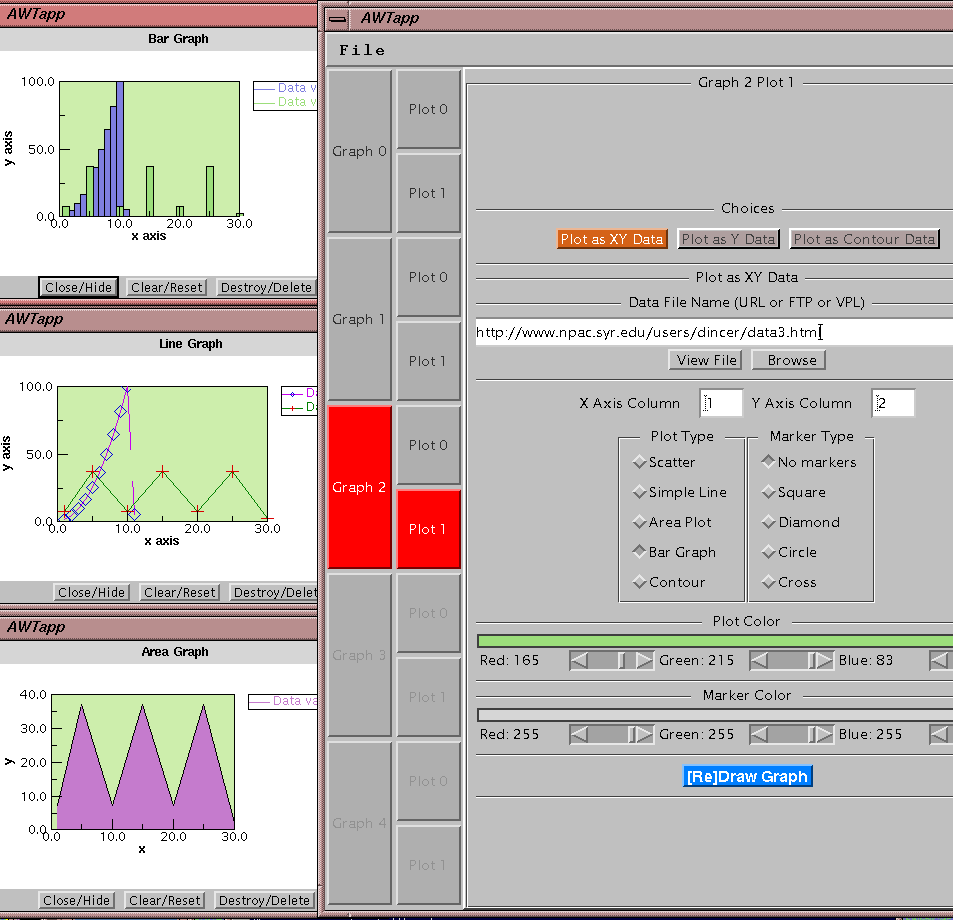The width and height of the screenshot is (953, 920).
Task: Click Destroy/Delete in Bar Graph window
Action: [x=266, y=287]
